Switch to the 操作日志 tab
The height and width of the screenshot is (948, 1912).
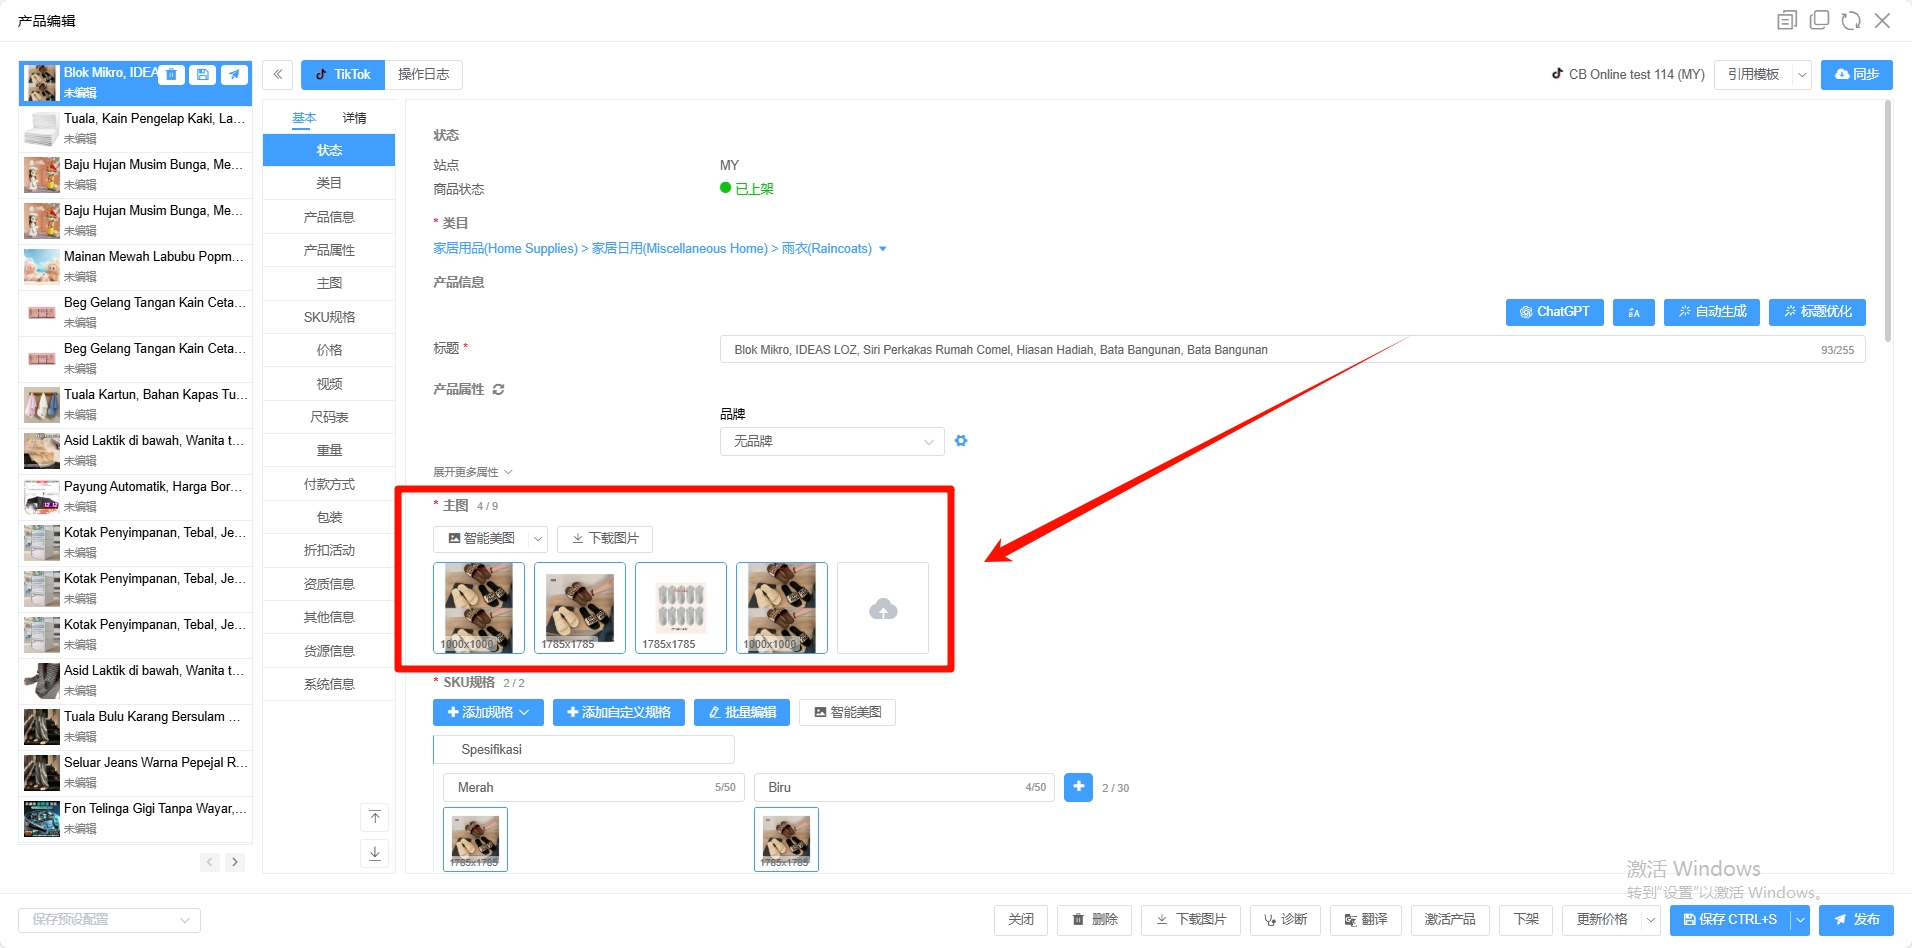[423, 74]
